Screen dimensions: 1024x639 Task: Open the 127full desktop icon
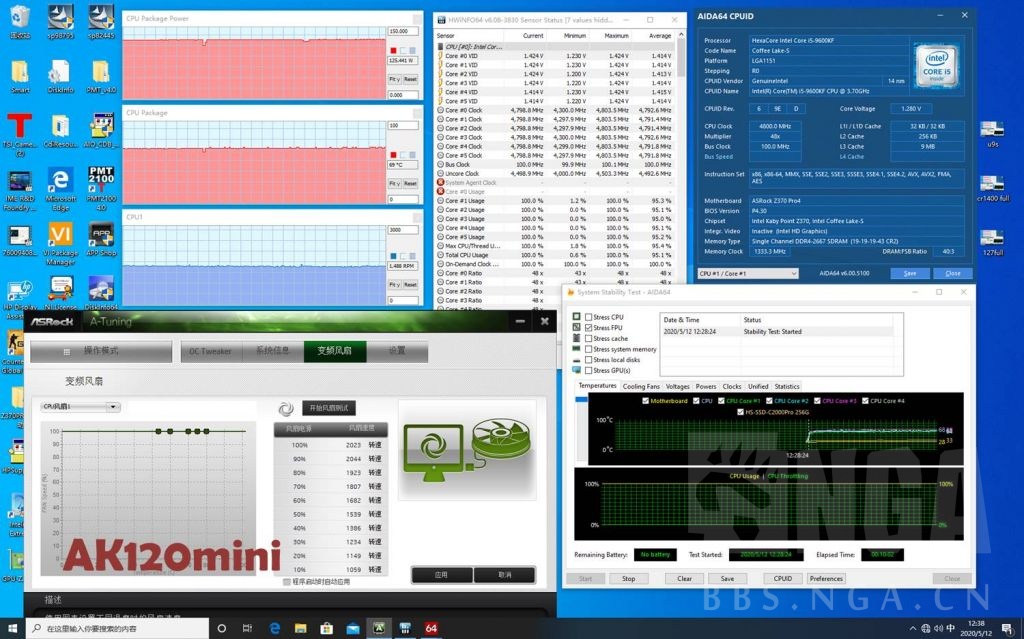click(x=992, y=241)
